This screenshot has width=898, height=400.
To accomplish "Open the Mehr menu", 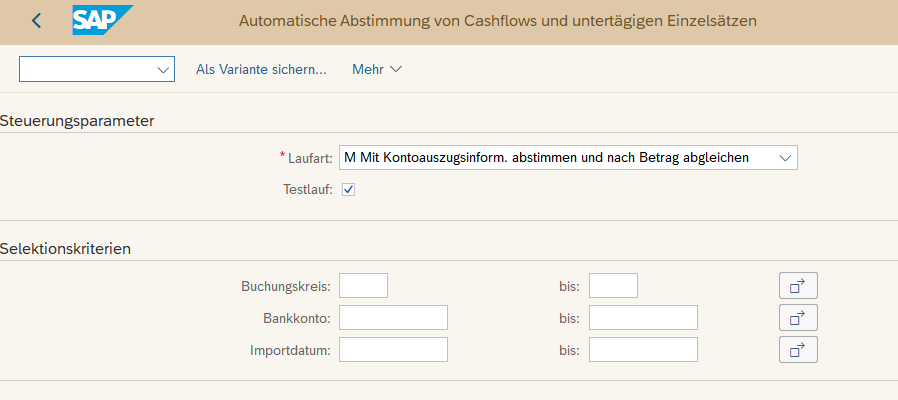I will pos(376,70).
